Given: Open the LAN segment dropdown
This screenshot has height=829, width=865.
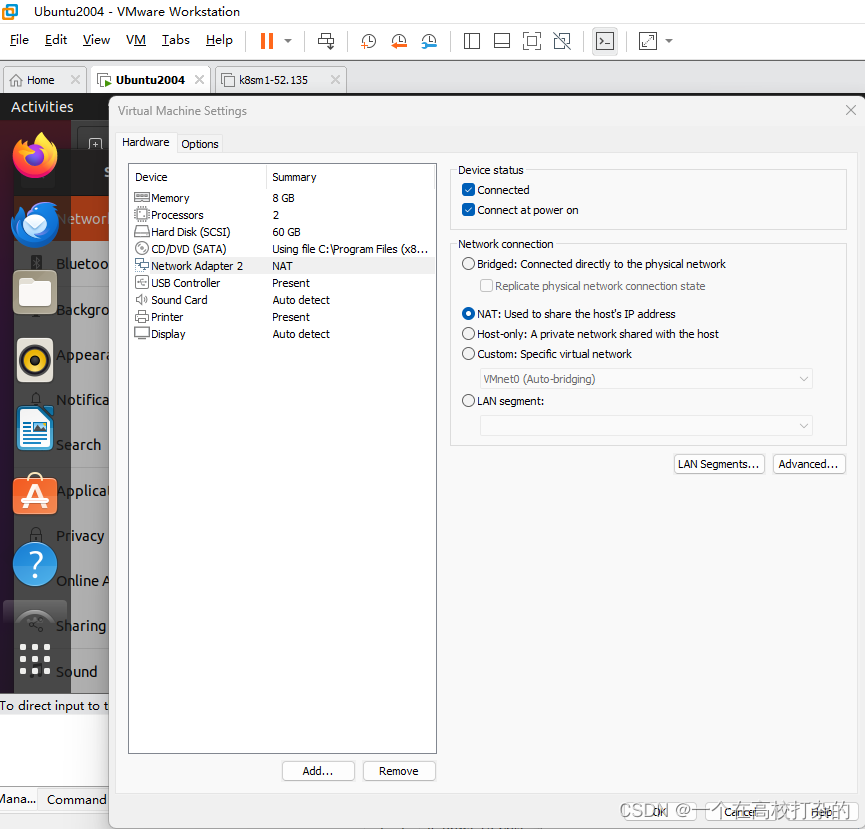Looking at the screenshot, I should pos(646,426).
